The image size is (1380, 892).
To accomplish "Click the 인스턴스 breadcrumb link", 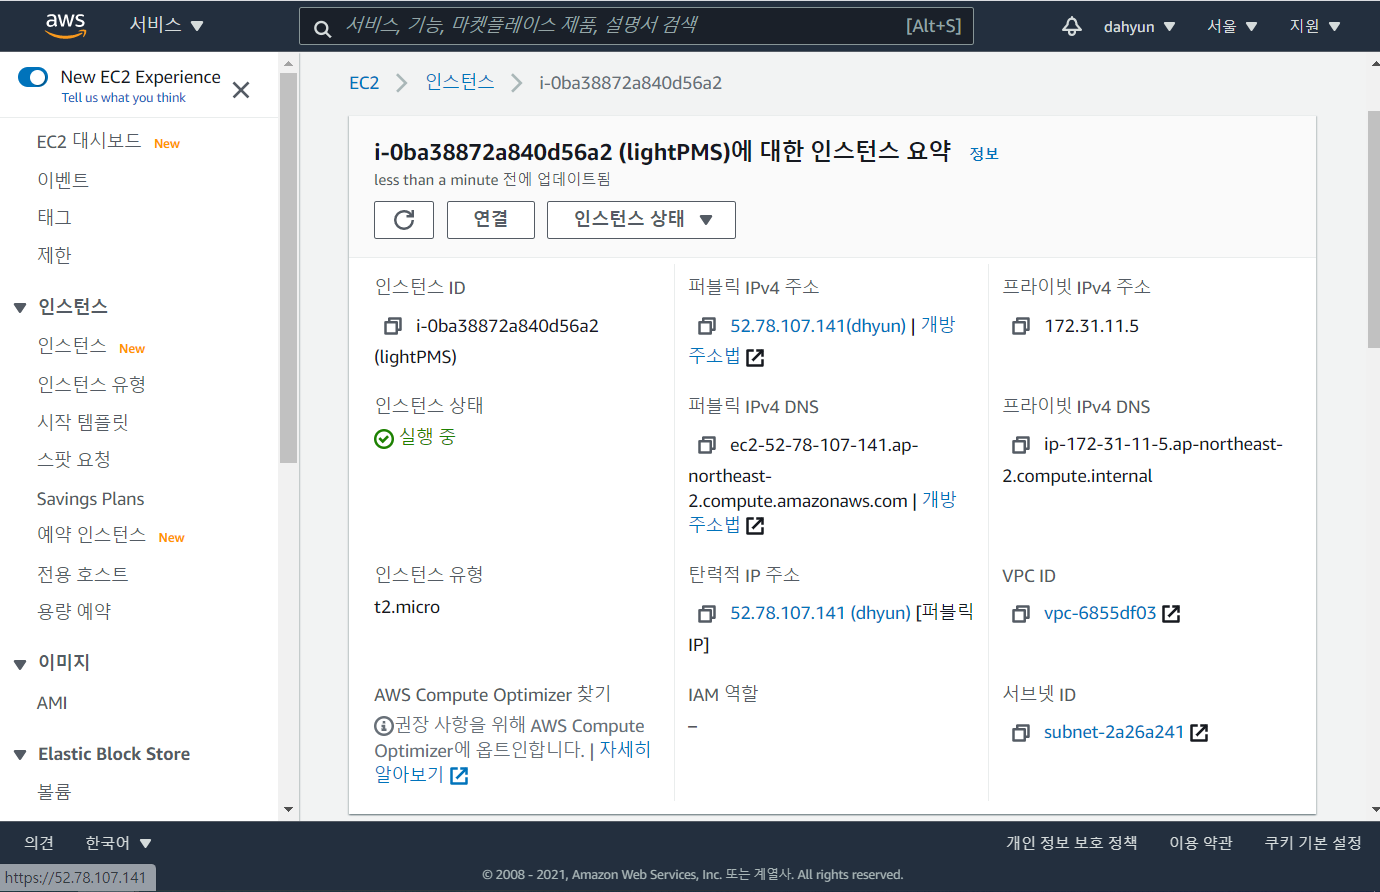I will [460, 82].
